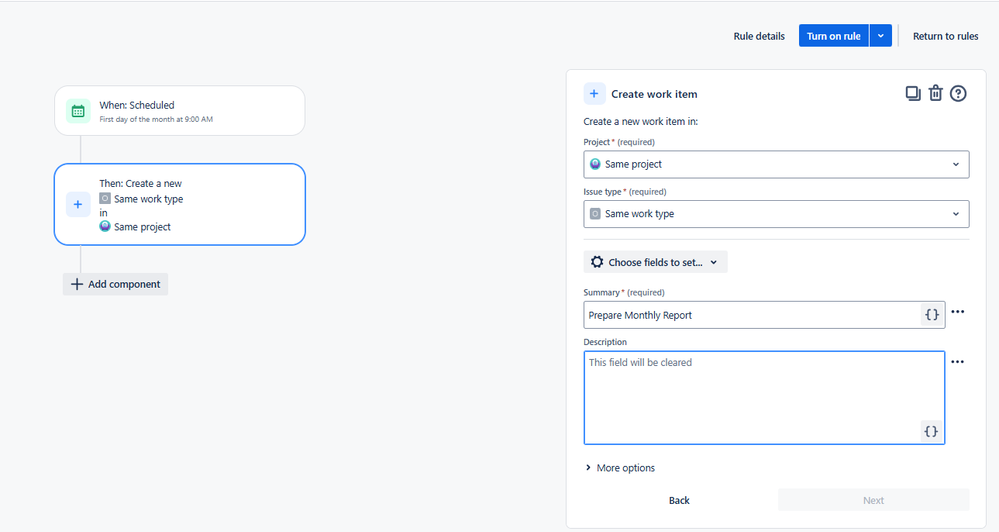The width and height of the screenshot is (999, 532).
Task: Open Rule details
Action: (759, 36)
